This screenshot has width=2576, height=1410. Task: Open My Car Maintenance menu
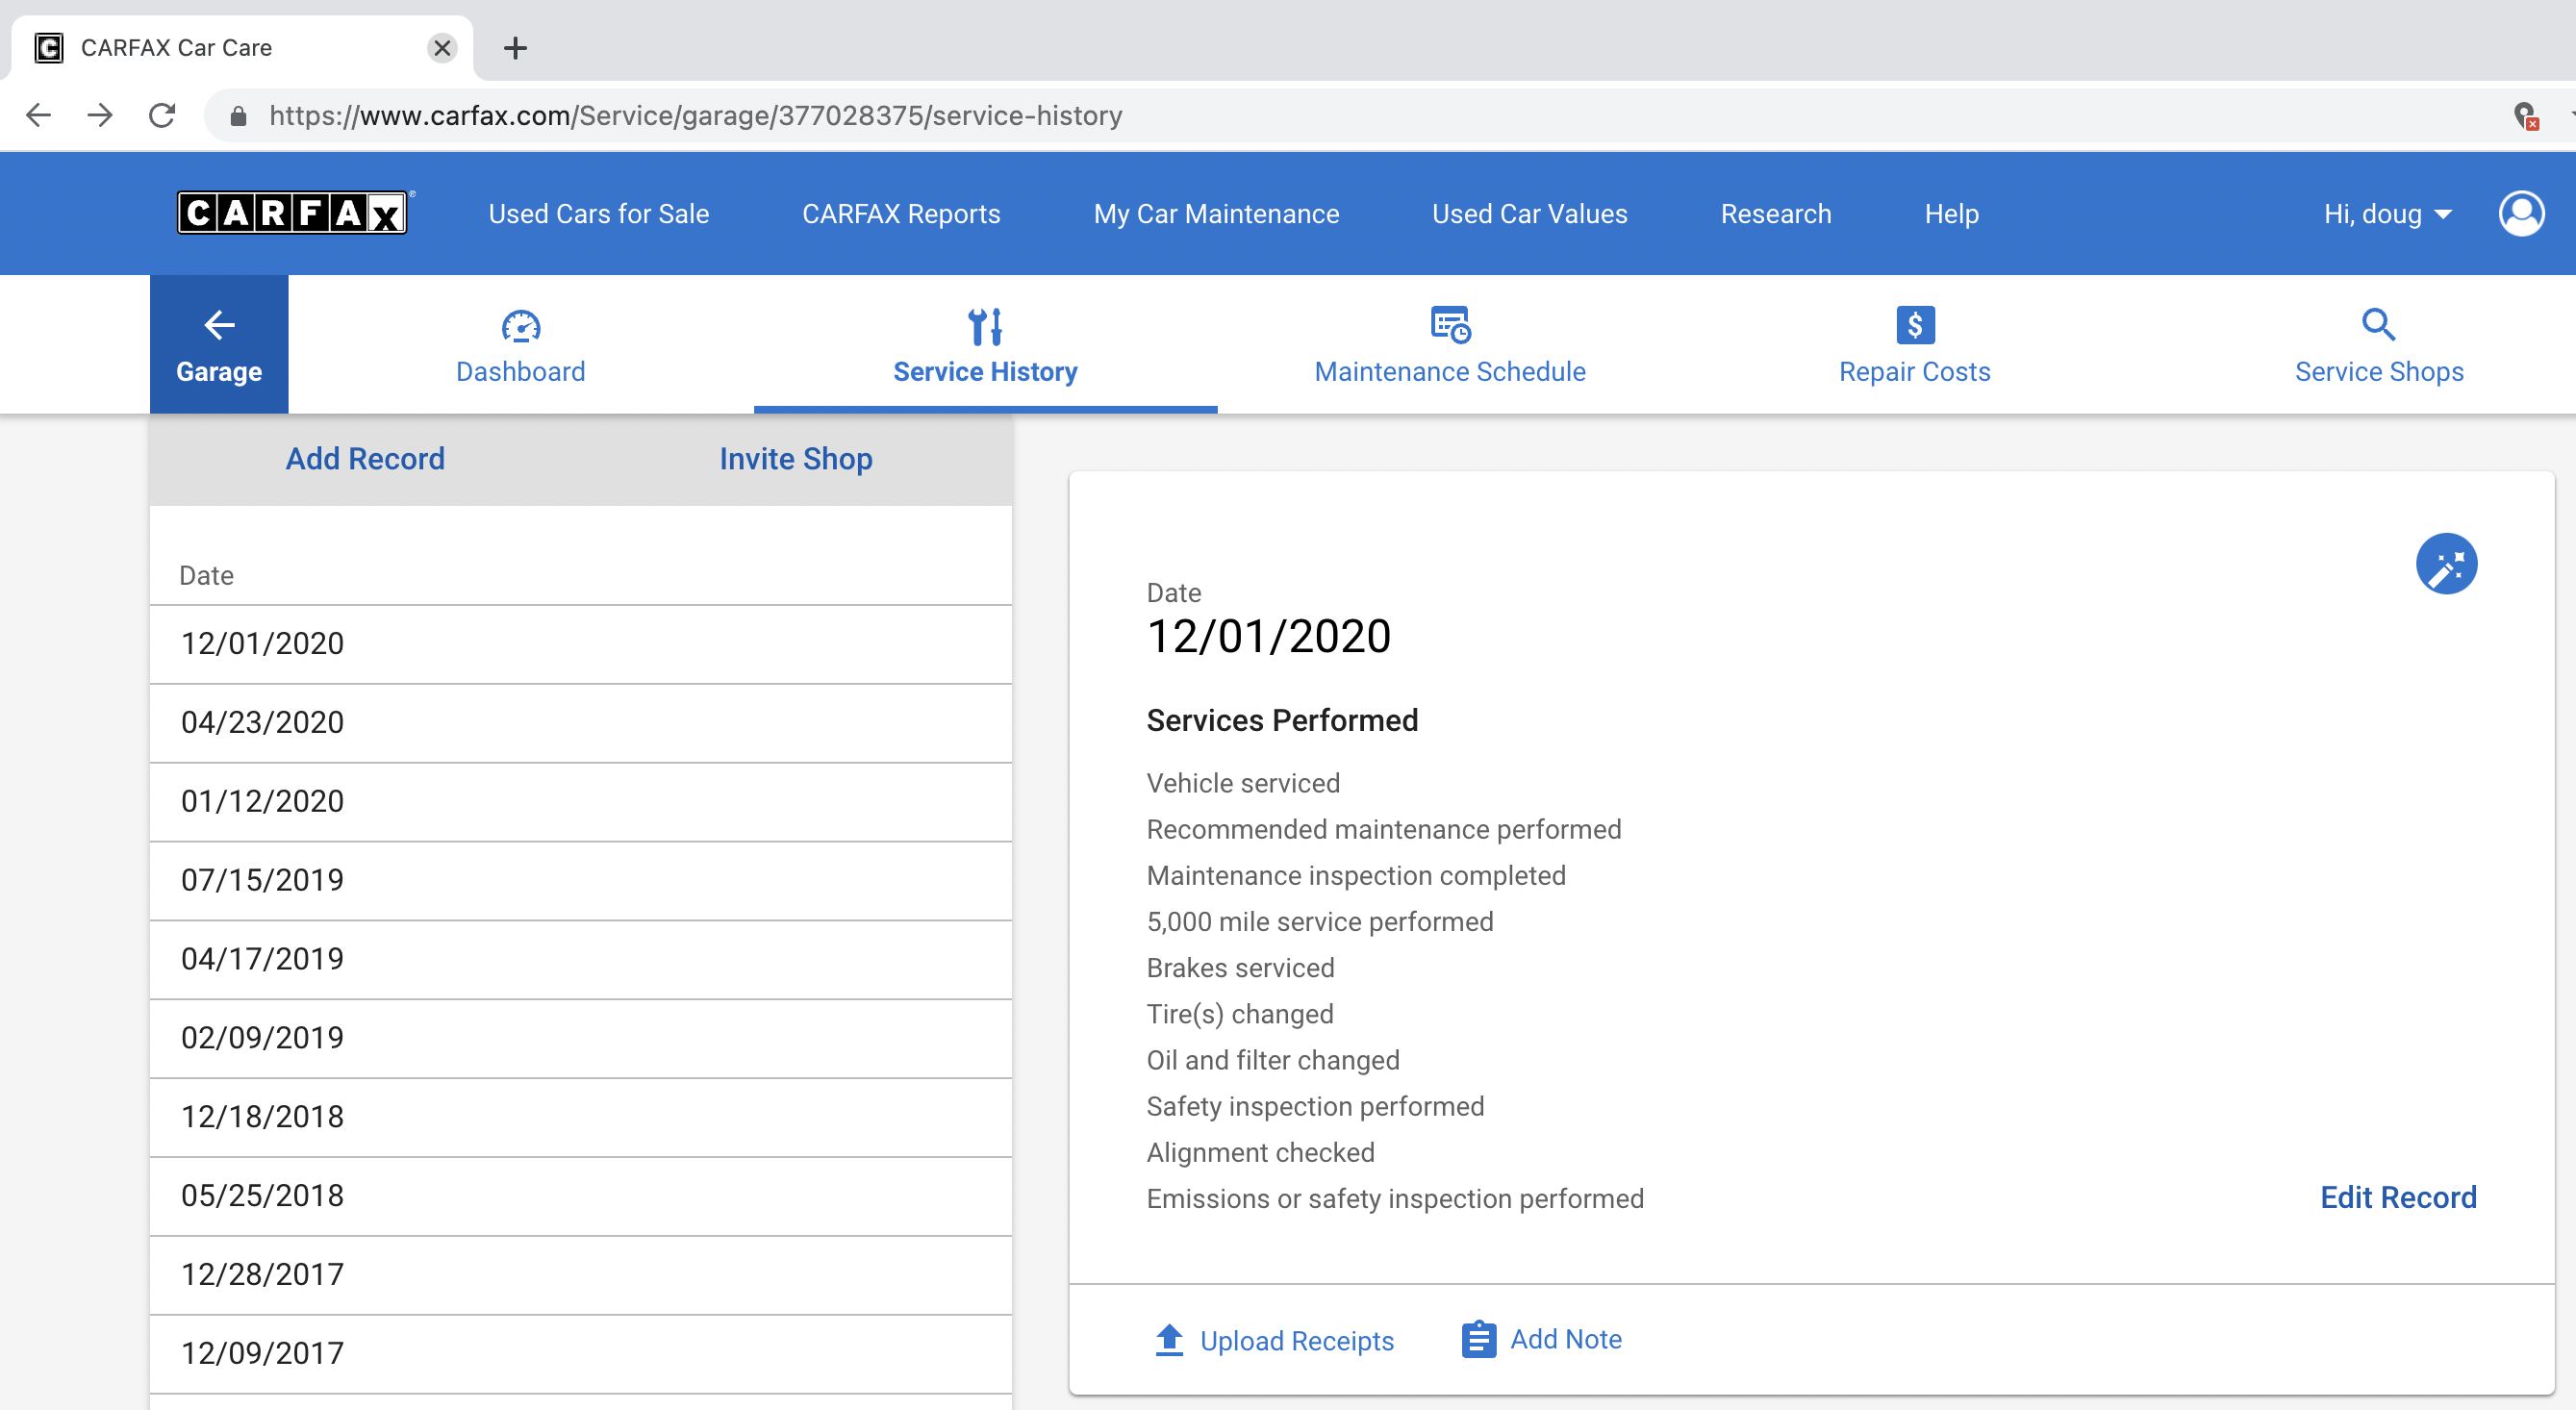coord(1216,214)
